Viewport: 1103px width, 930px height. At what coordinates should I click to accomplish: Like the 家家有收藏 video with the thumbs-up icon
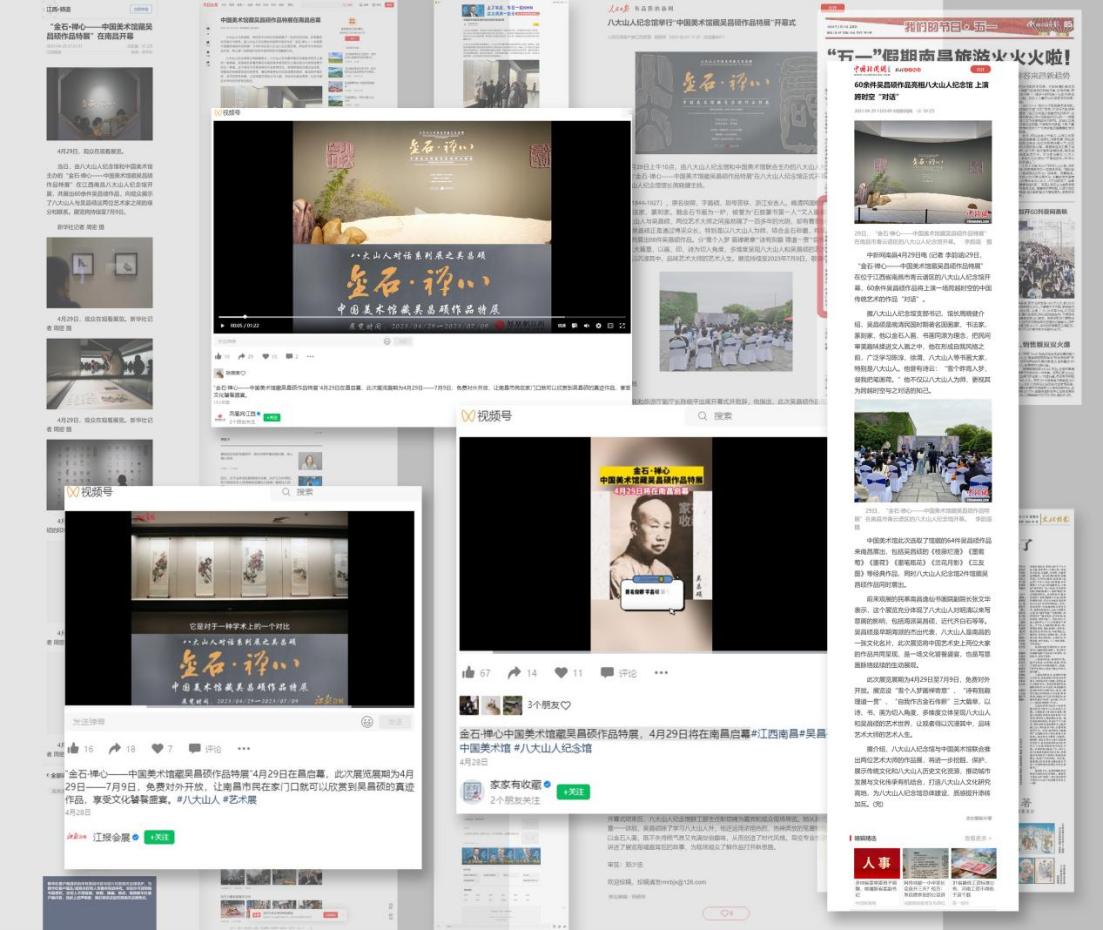pos(468,673)
